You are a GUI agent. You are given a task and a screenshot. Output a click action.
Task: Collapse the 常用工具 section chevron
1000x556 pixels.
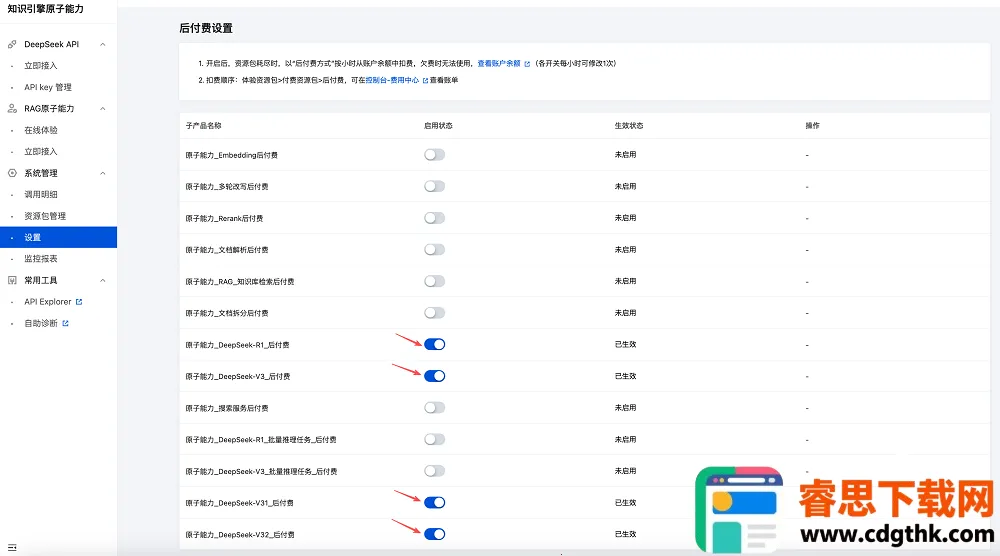103,280
